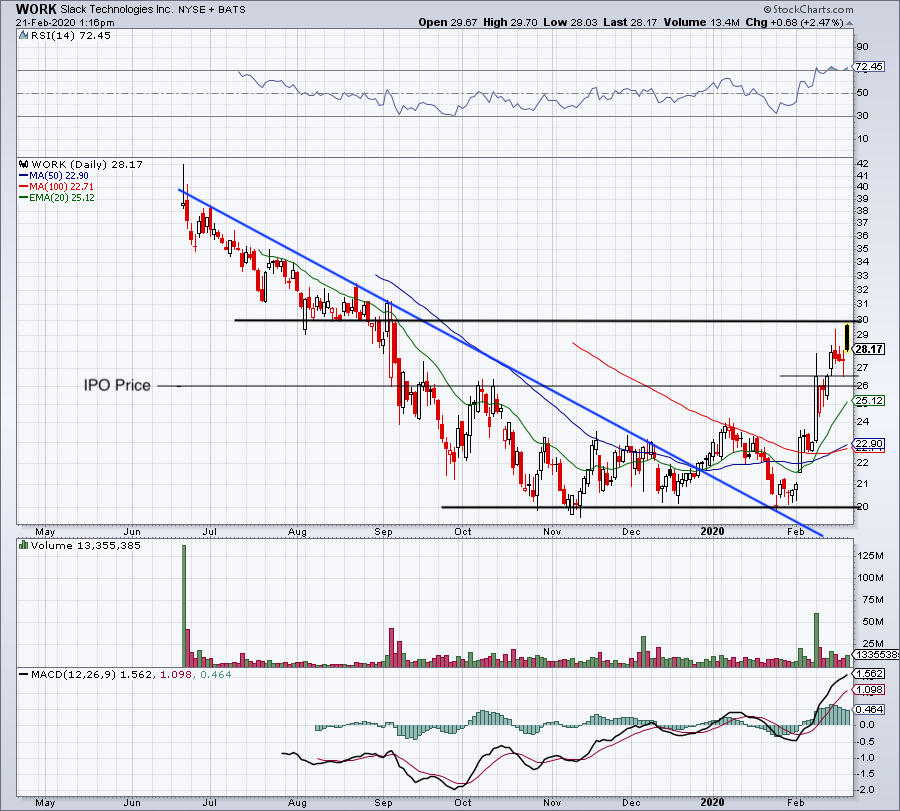Click the EMA(20) 25.12 legend label

pos(61,198)
